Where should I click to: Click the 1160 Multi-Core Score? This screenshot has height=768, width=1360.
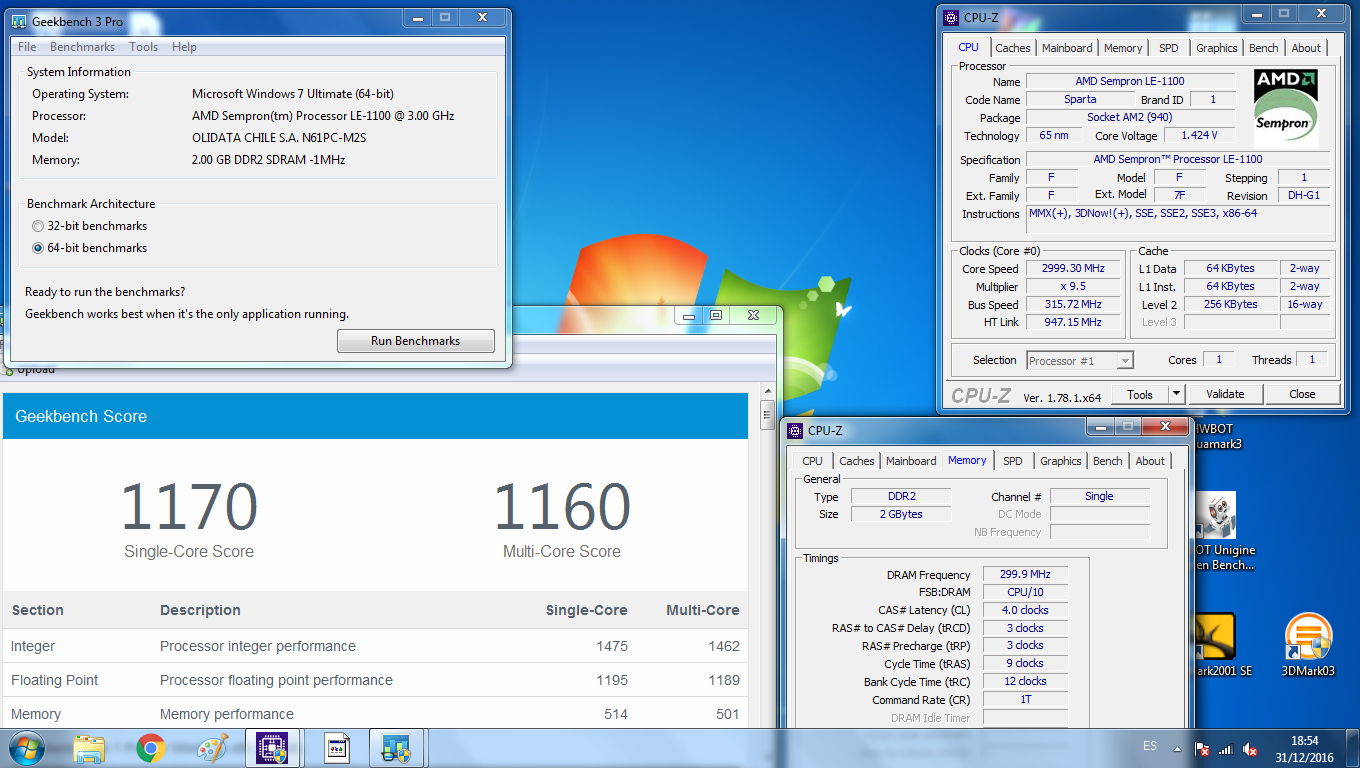tap(561, 507)
